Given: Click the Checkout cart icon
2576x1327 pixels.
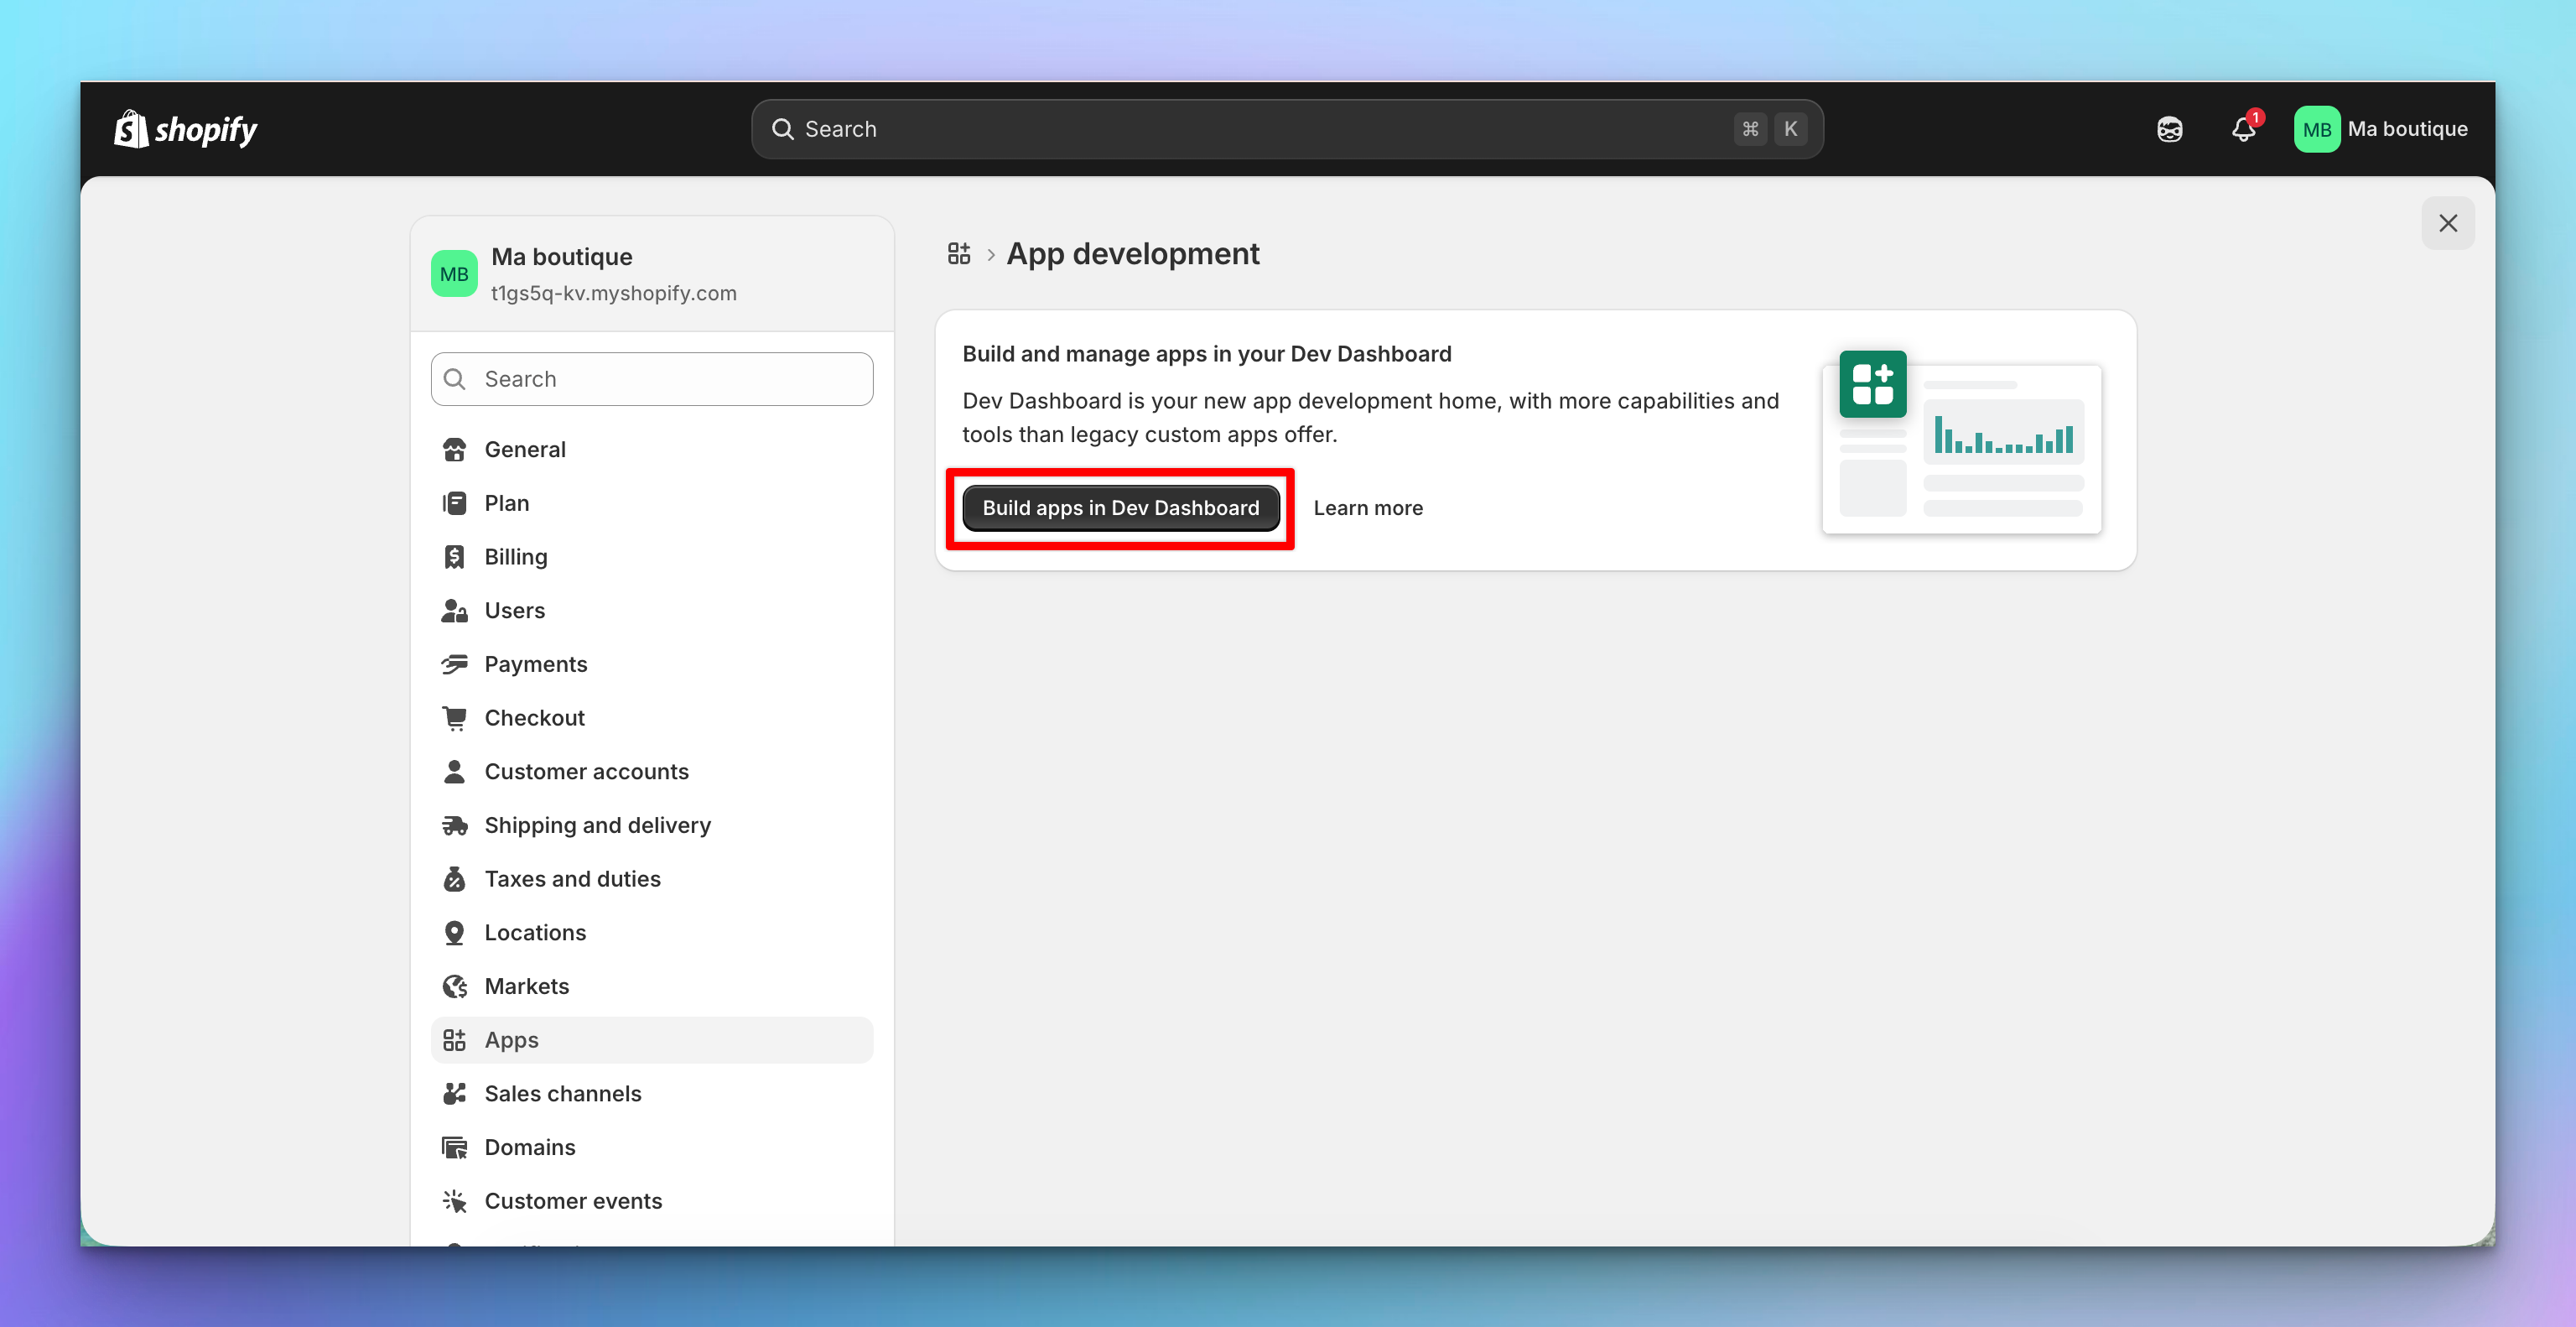Looking at the screenshot, I should [454, 718].
